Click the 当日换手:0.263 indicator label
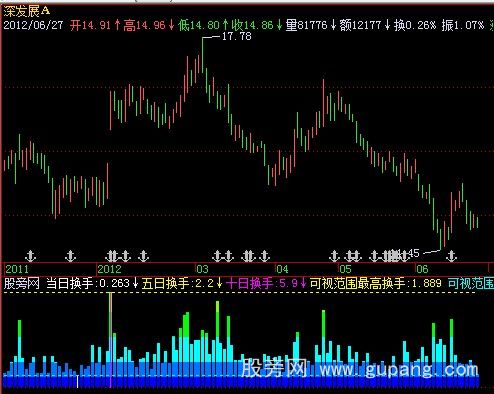 (88, 283)
